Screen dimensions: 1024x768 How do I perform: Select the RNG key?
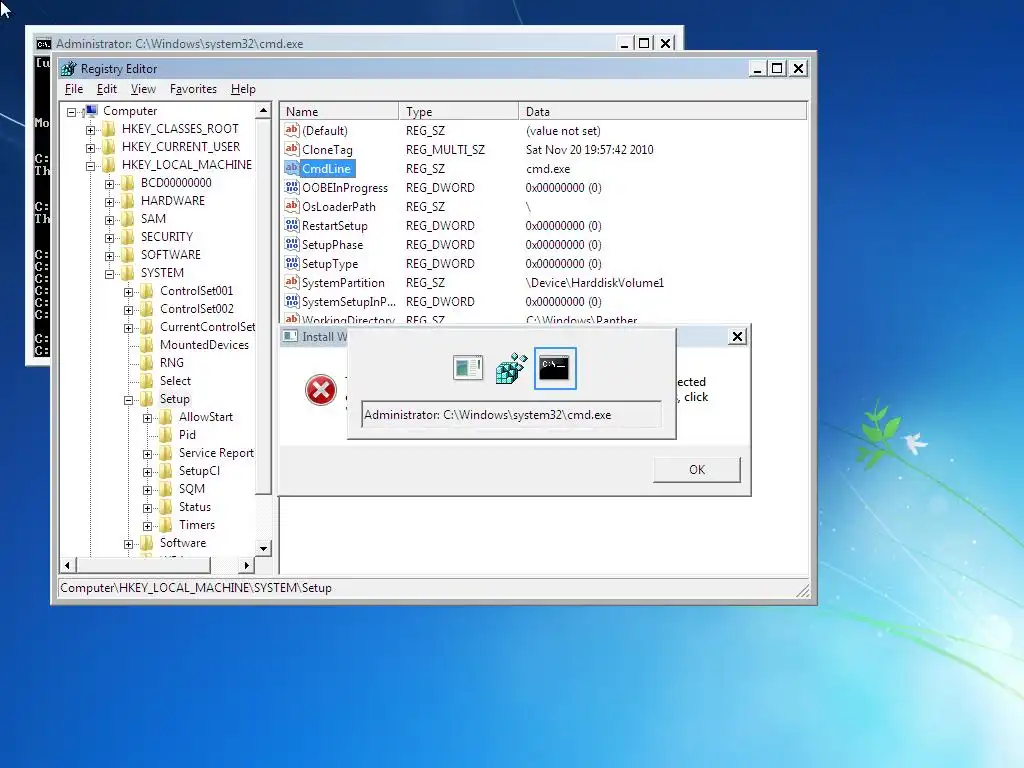click(172, 362)
